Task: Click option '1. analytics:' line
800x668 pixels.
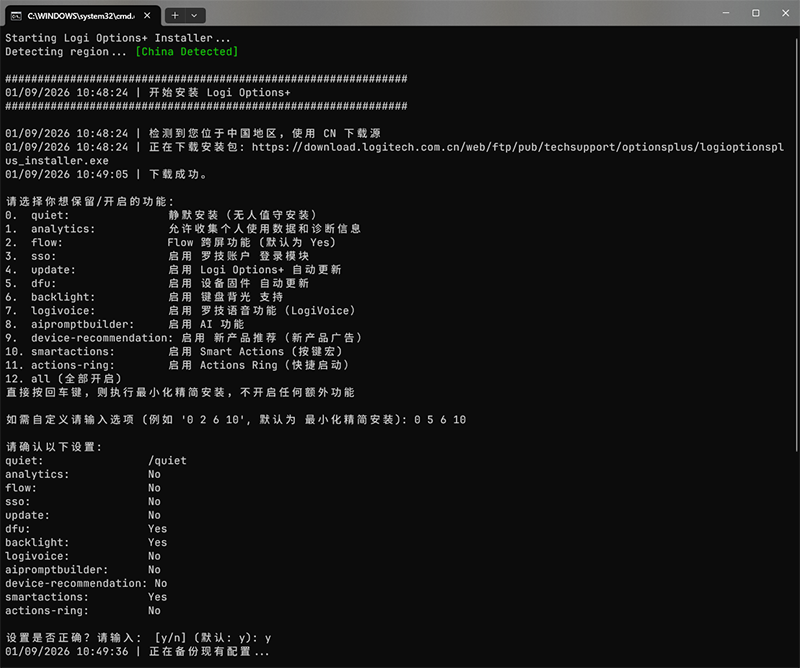Action: click(x=183, y=229)
